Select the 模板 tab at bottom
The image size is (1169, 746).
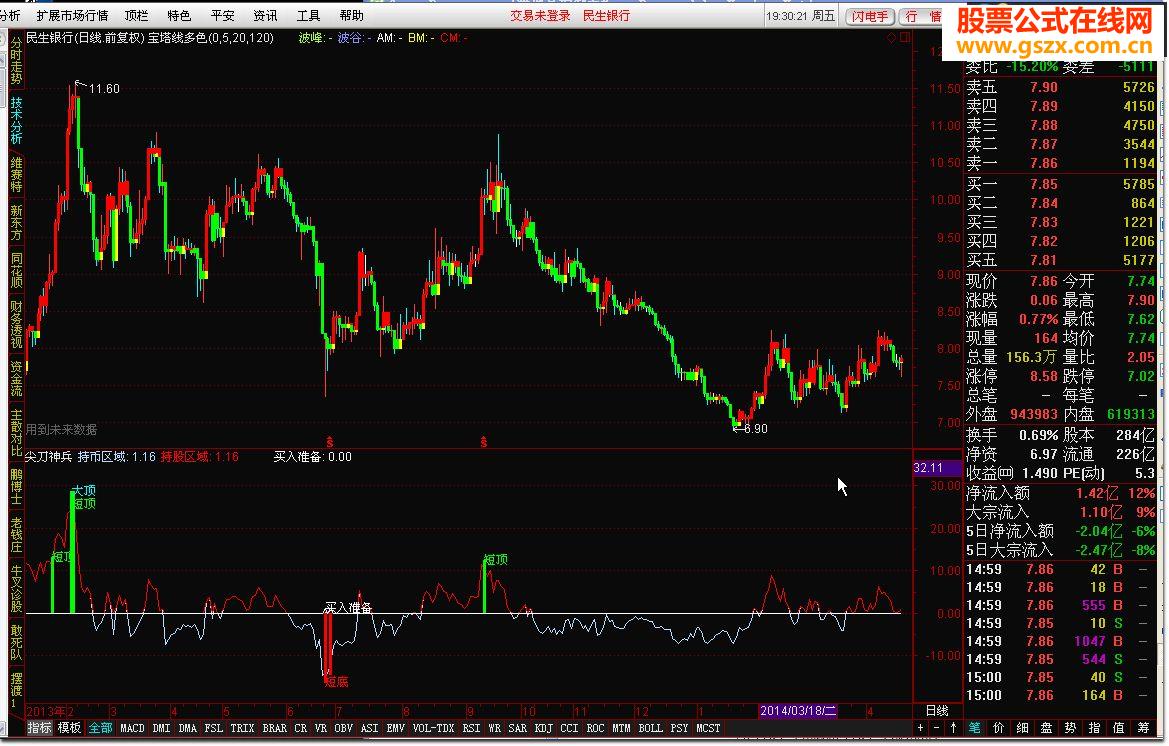(x=69, y=727)
